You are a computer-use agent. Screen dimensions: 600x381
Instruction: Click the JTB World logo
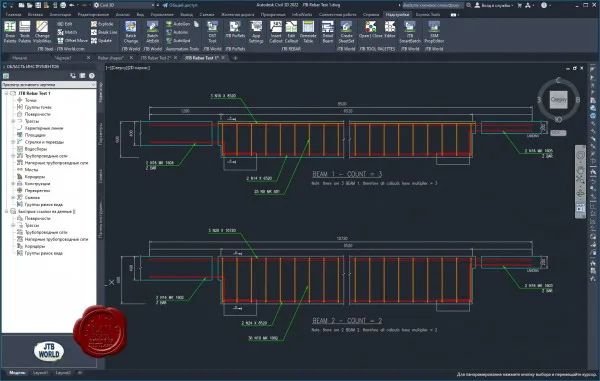(x=49, y=351)
